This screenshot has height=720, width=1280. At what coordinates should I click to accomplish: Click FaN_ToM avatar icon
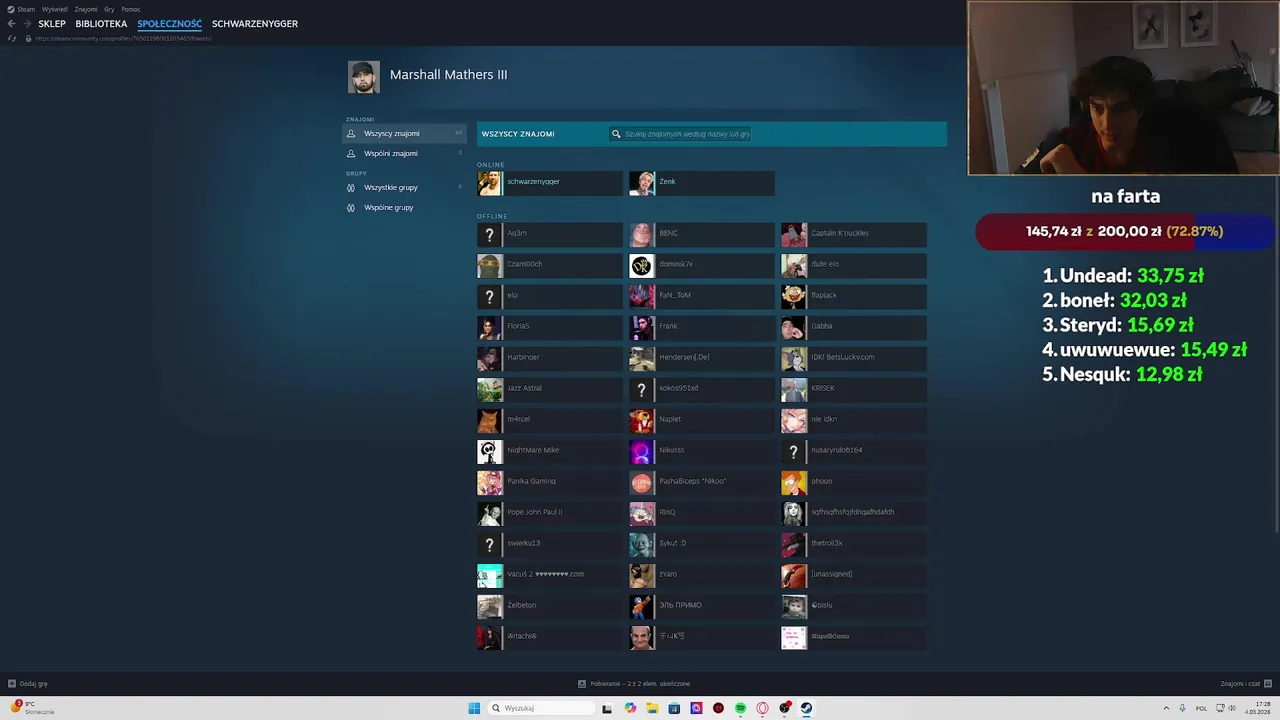642,297
